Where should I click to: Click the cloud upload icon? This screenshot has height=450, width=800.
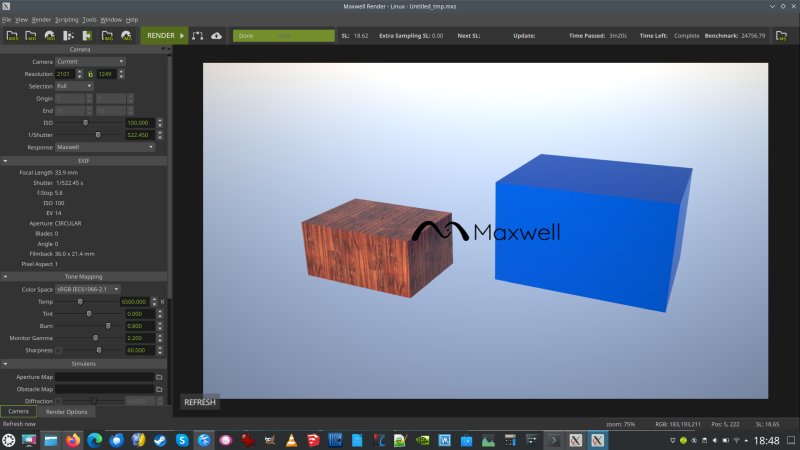point(217,35)
